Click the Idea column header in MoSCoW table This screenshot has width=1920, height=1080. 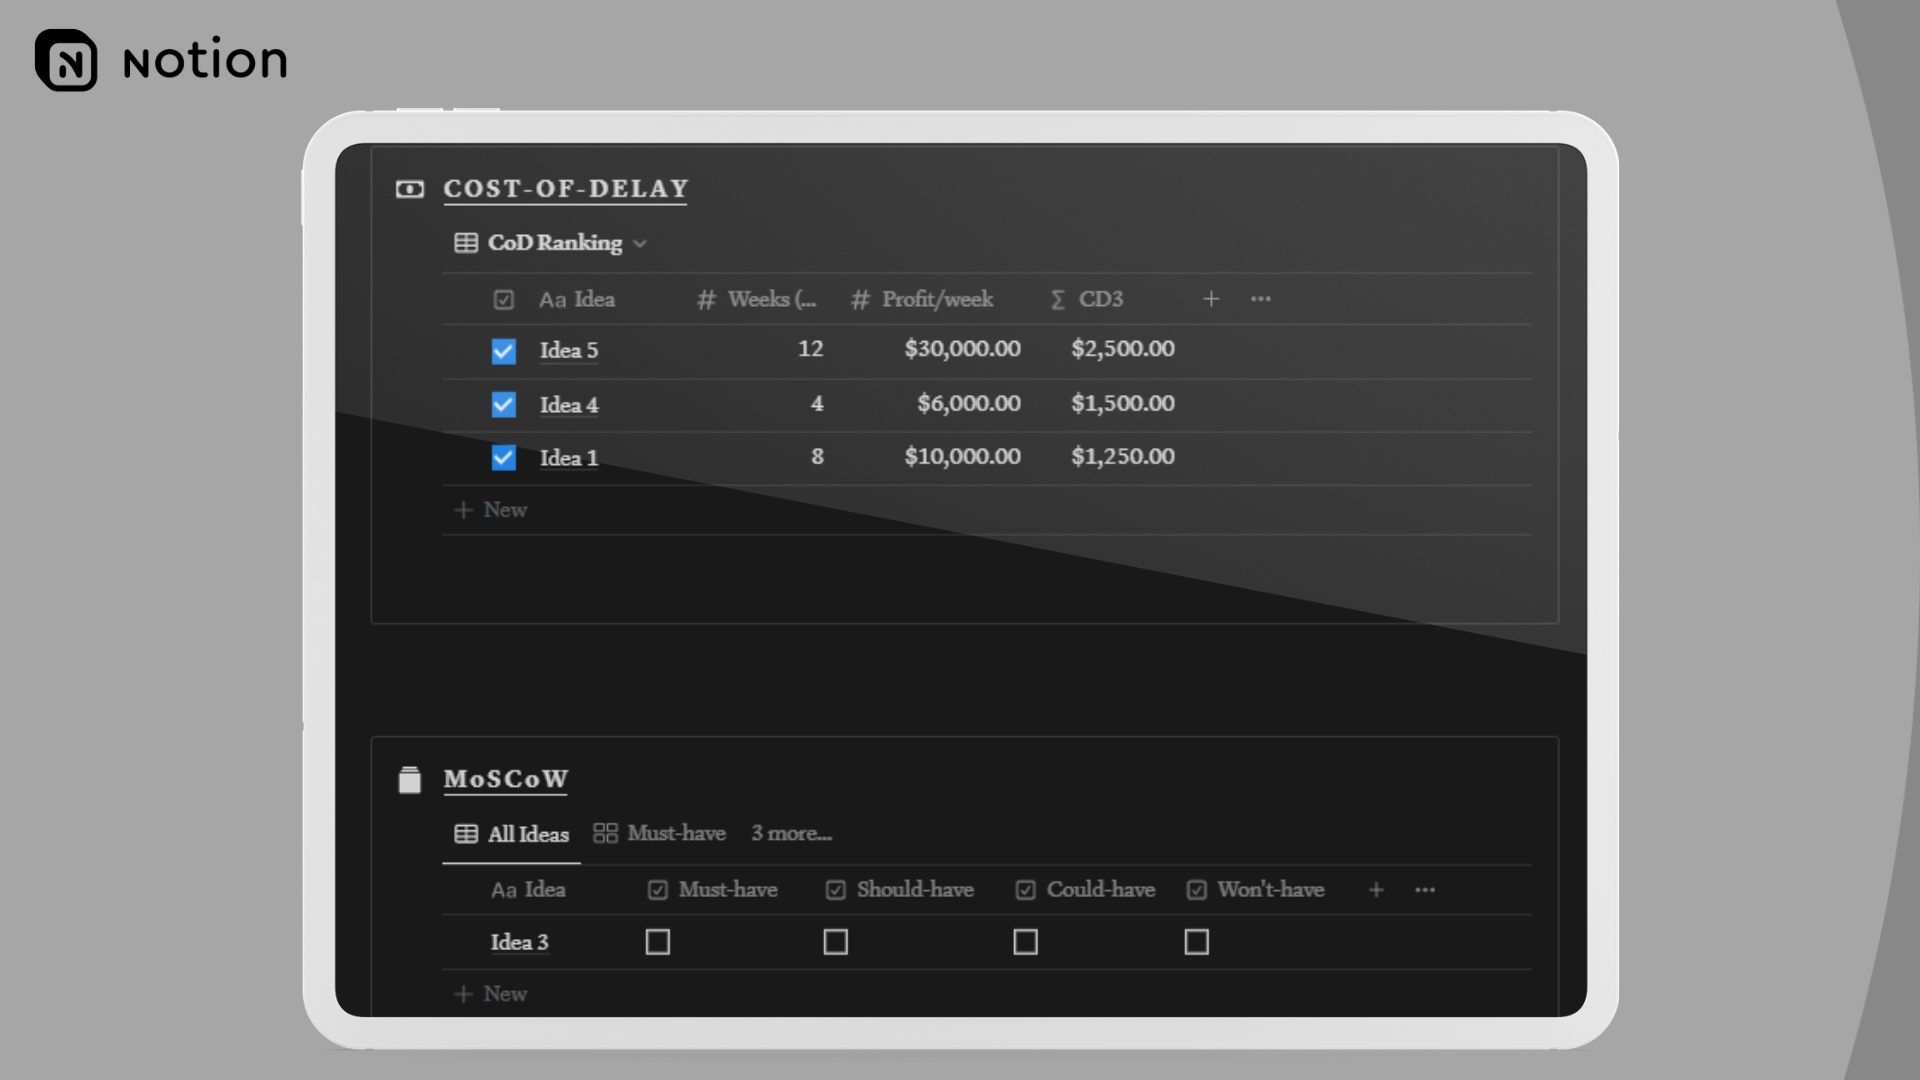click(x=528, y=890)
